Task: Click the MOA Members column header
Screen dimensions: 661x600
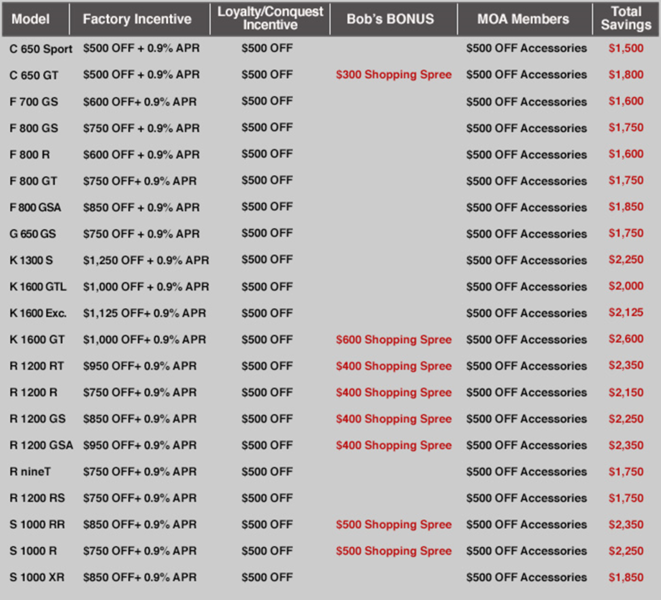Action: pyautogui.click(x=523, y=19)
